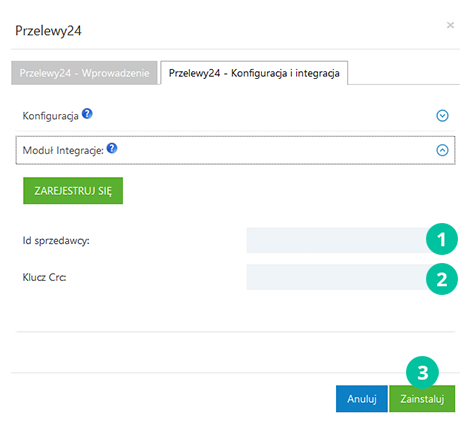Click the Konfiguracja section header text
This screenshot has width=471, height=428.
pos(50,116)
